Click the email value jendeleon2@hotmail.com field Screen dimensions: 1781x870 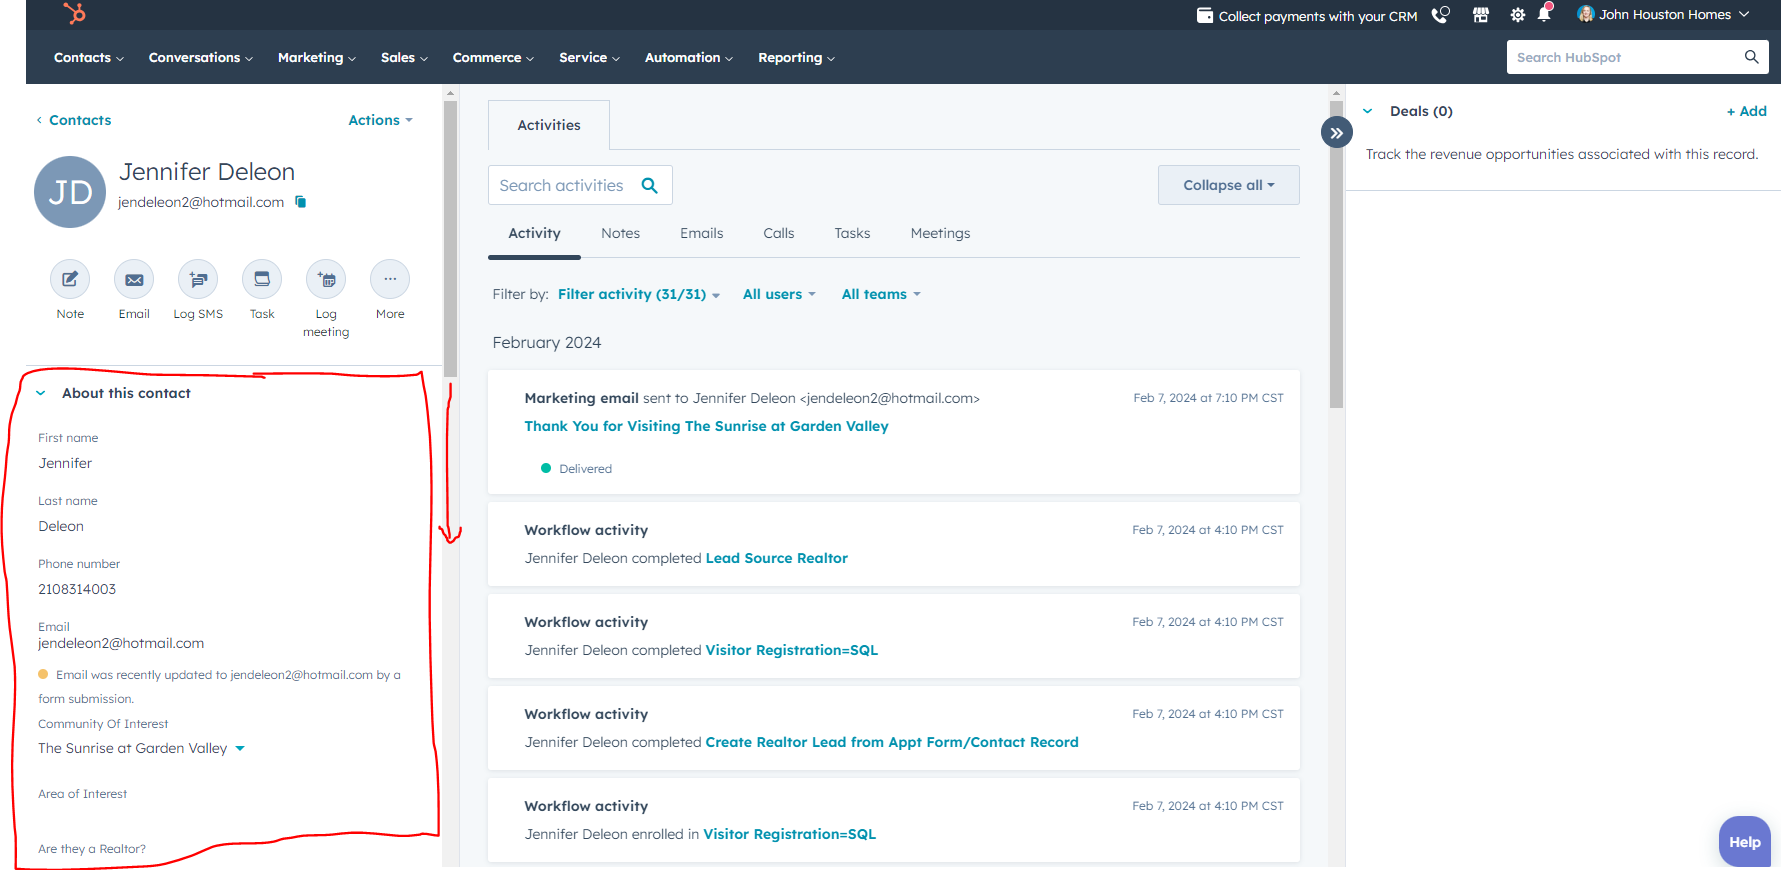(x=121, y=643)
